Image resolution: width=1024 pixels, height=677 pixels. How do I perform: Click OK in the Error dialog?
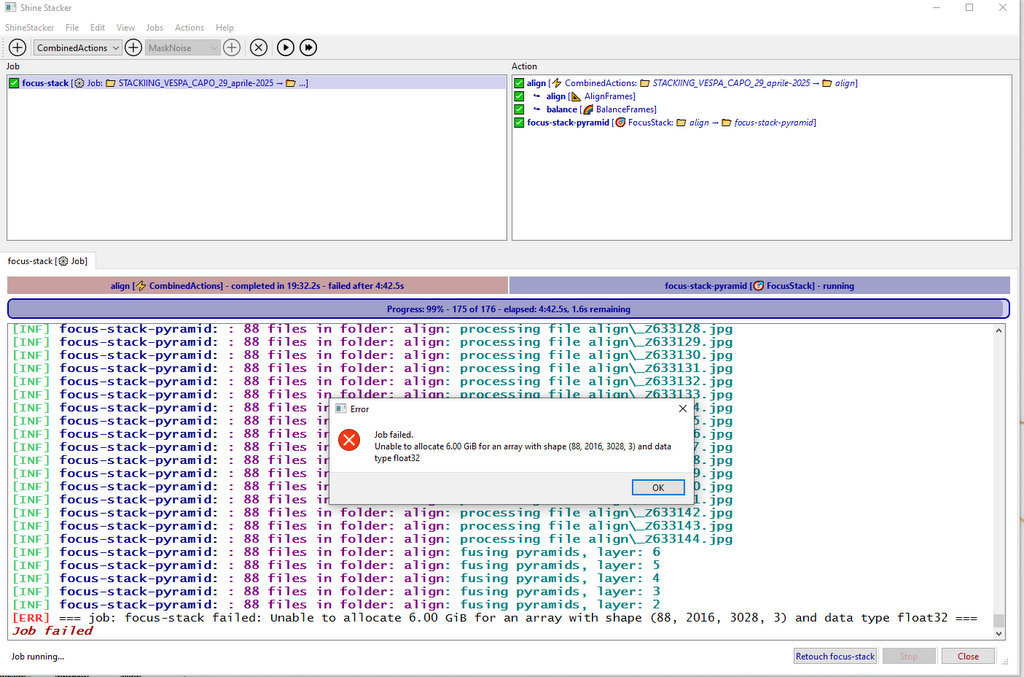[x=657, y=487]
